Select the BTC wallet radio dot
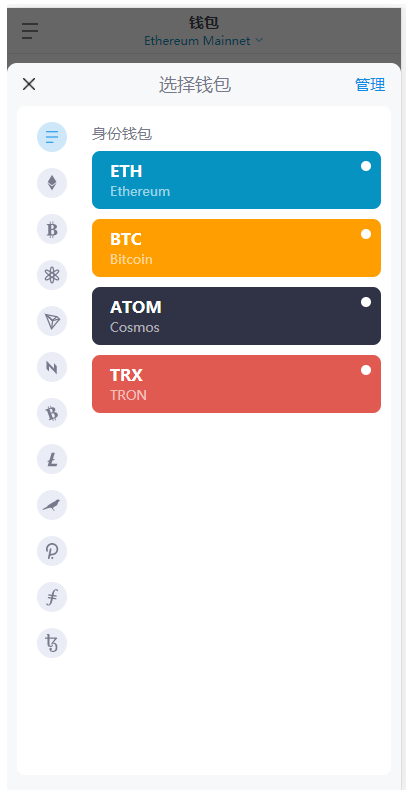The width and height of the screenshot is (408, 790). tap(366, 234)
